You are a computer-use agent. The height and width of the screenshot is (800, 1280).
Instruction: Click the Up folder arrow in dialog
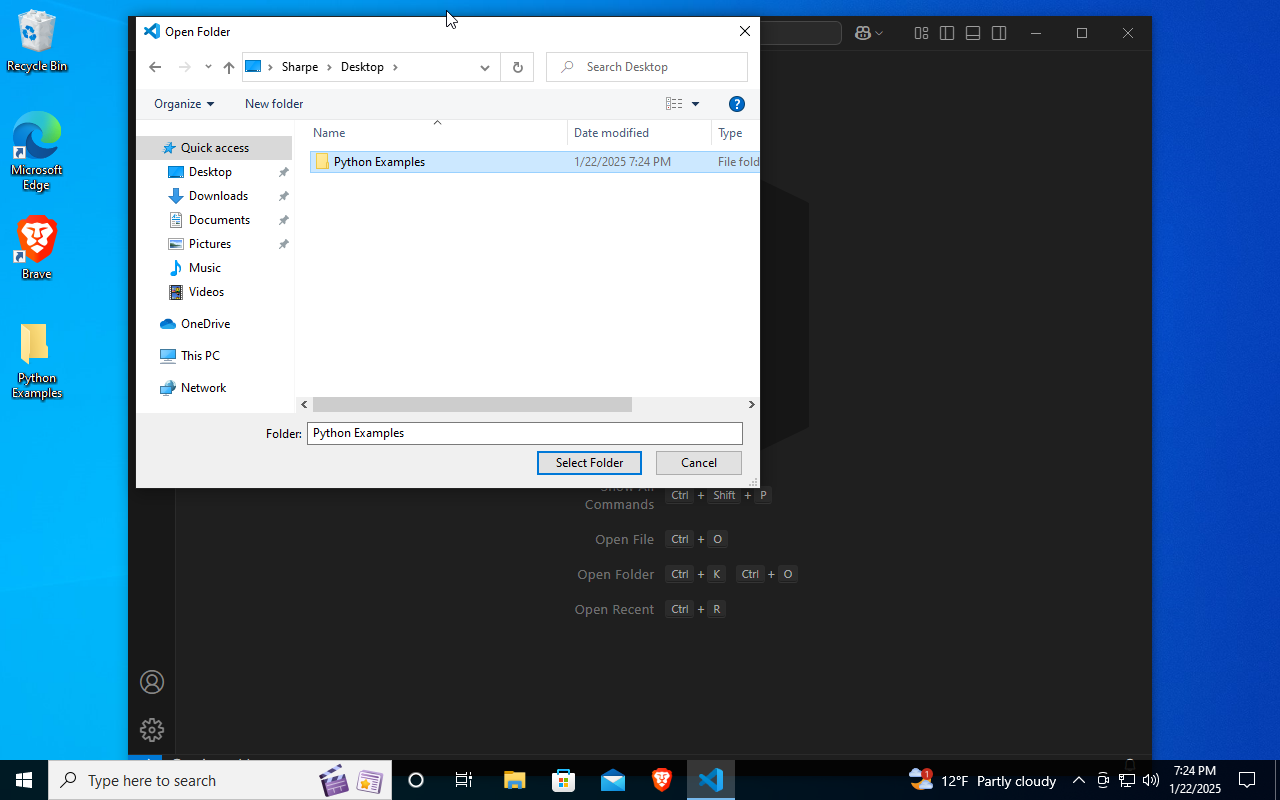coord(229,67)
